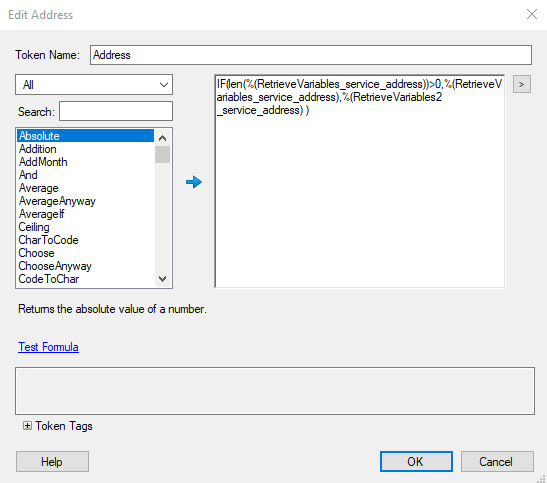Expand the Token Tags section

(x=27, y=425)
